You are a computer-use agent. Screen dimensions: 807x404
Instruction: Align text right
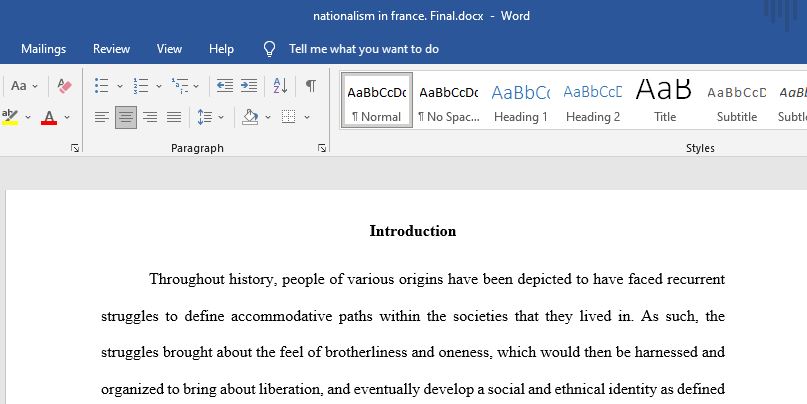150,117
